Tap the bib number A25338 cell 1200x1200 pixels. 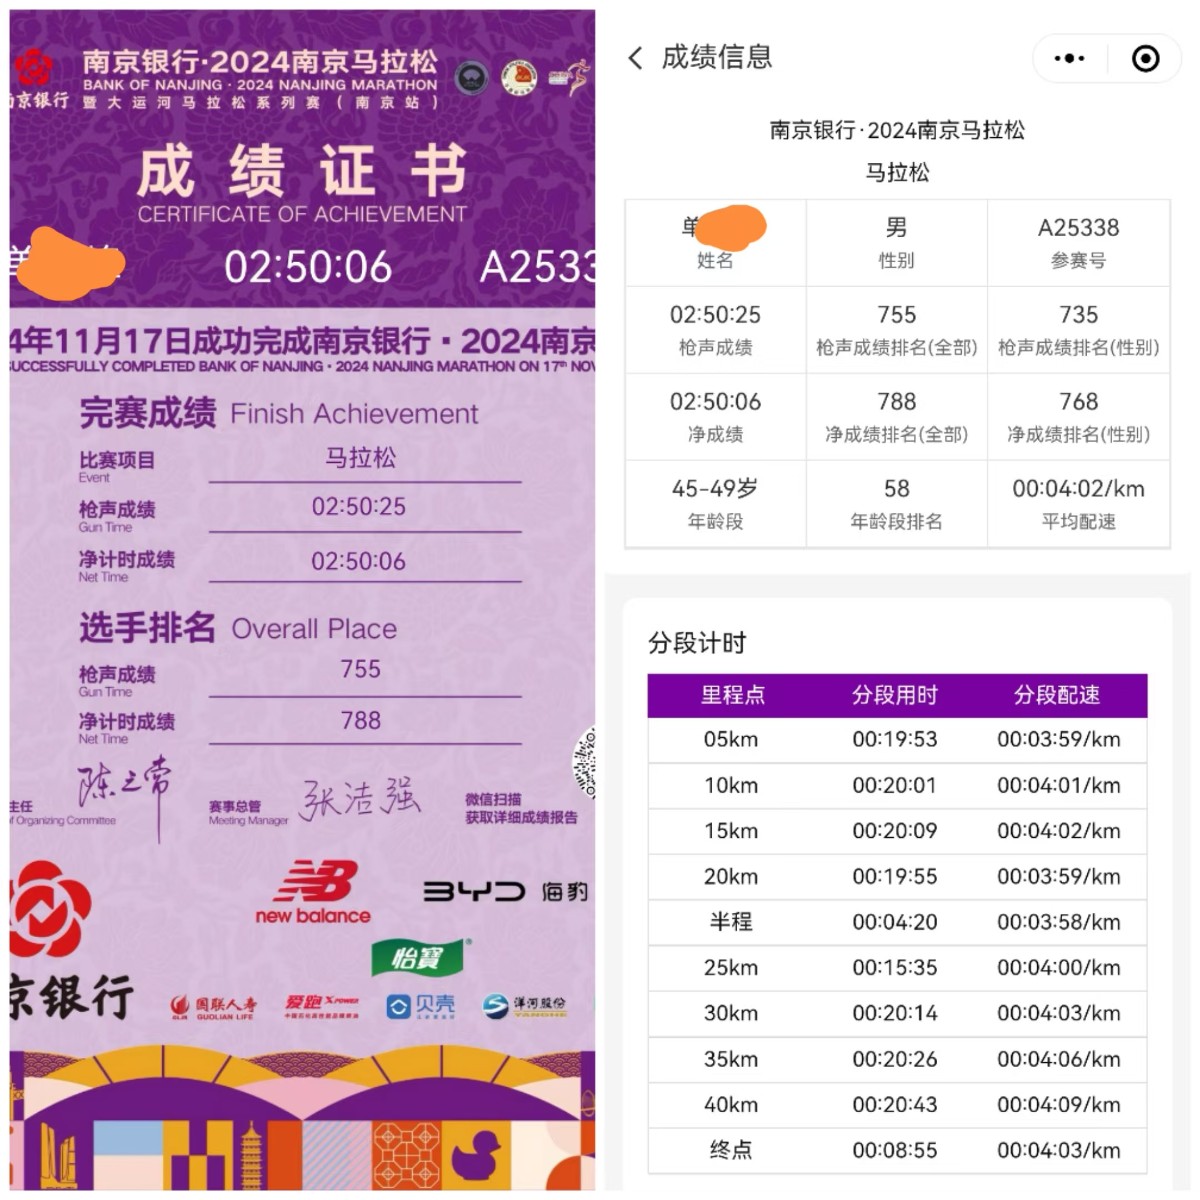click(x=1078, y=243)
